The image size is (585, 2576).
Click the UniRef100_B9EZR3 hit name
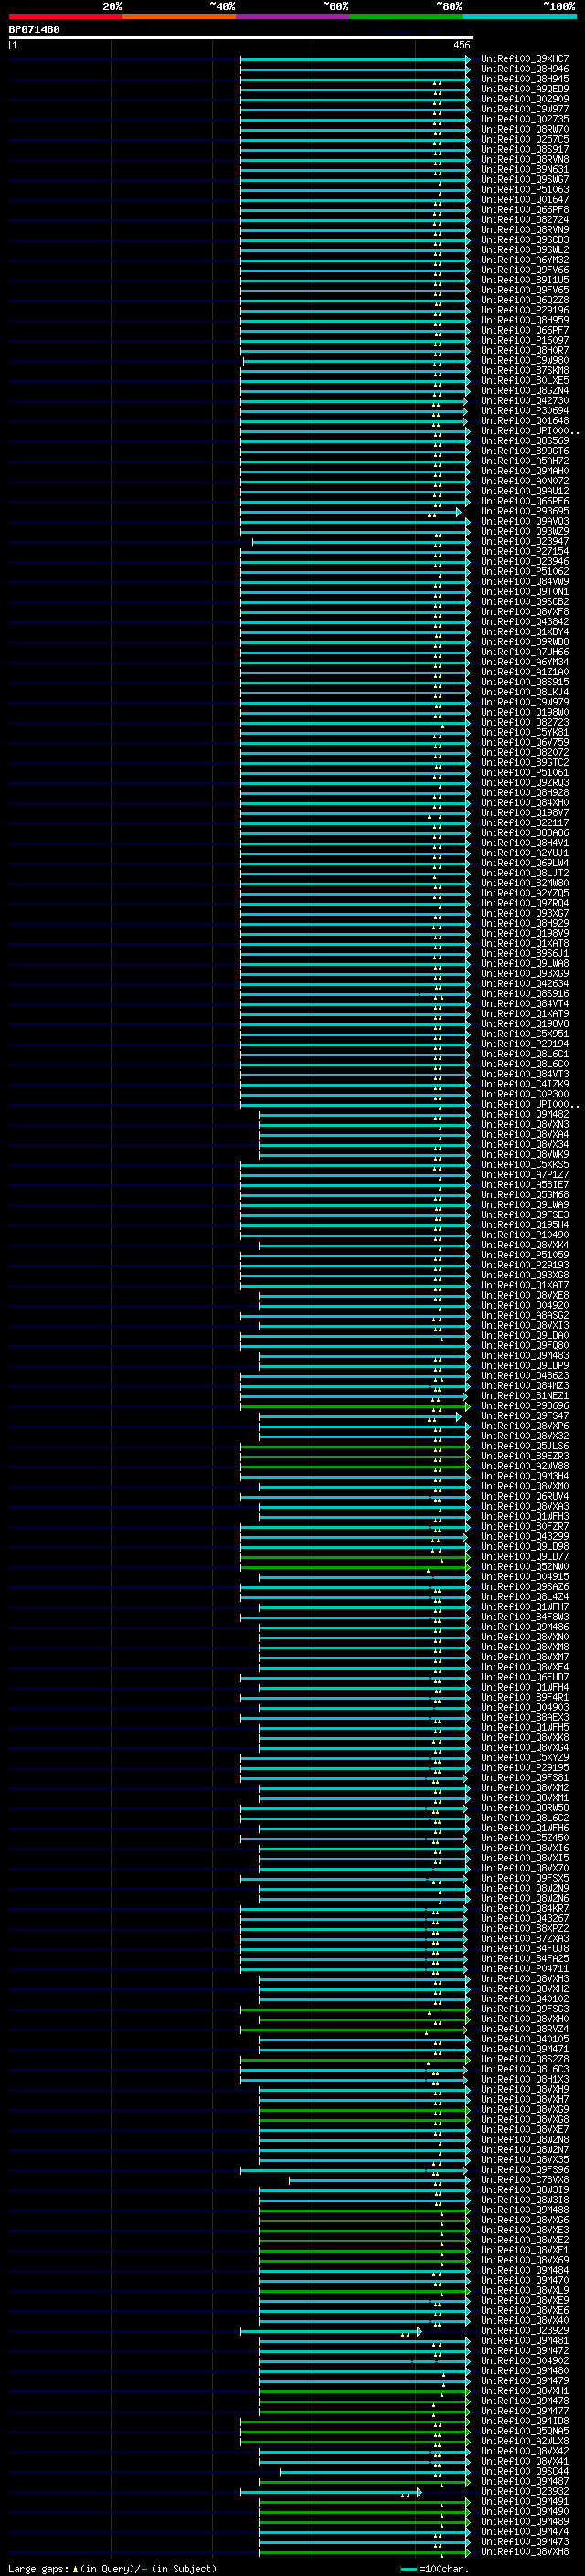pos(525,1456)
